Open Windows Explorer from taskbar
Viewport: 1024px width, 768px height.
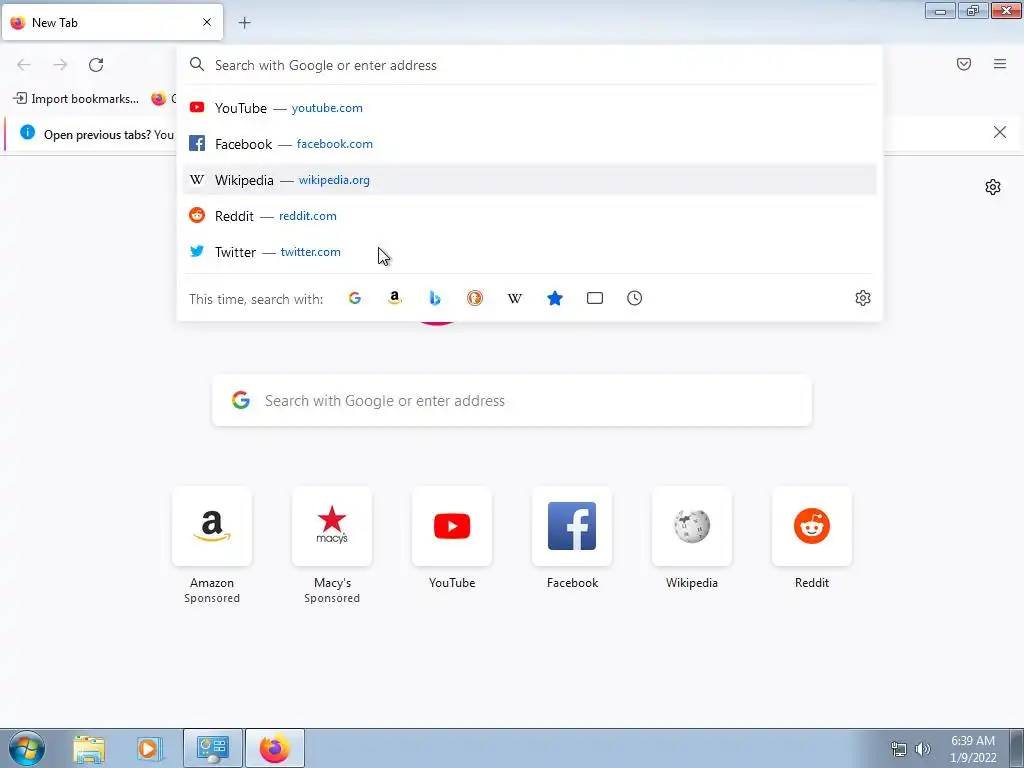[x=89, y=748]
